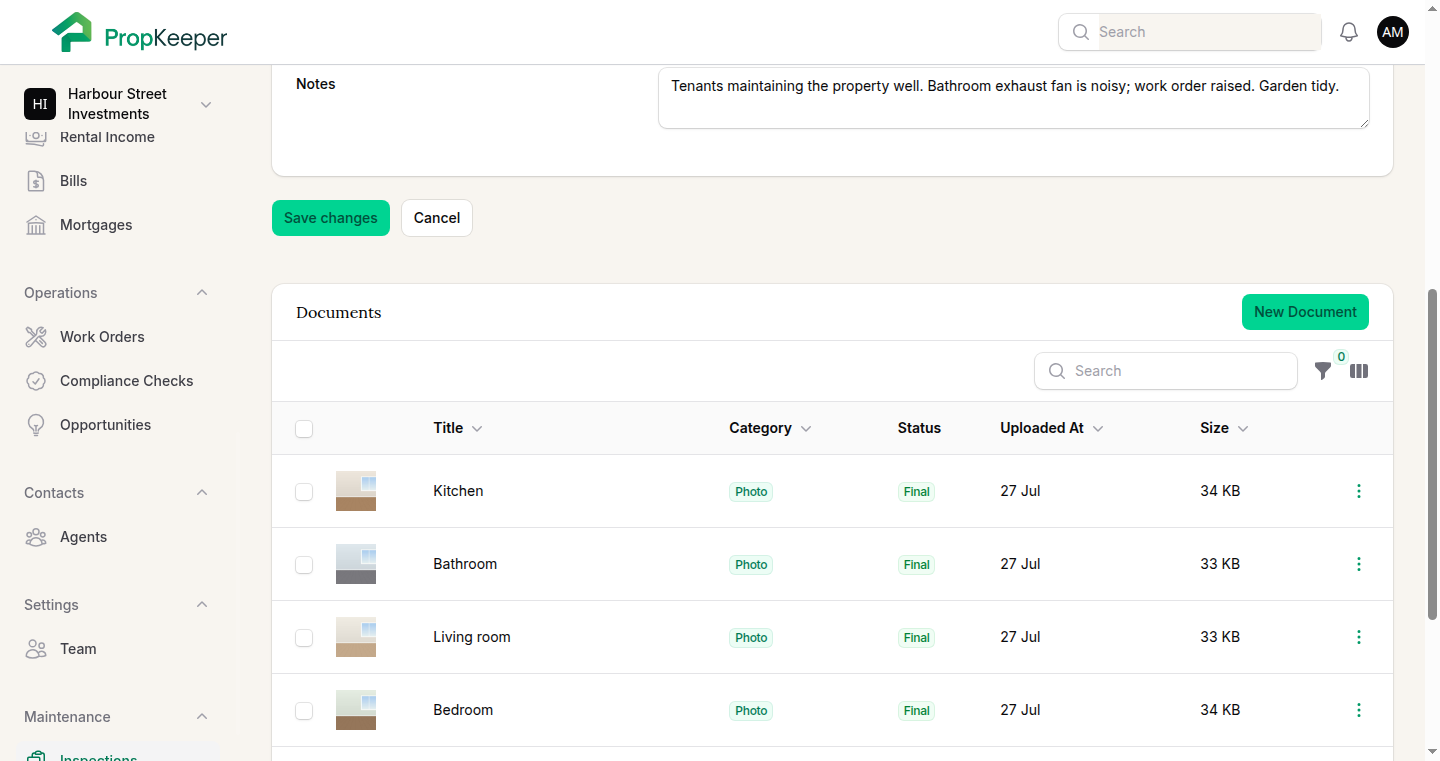Tick the Bathroom document checkbox
The height and width of the screenshot is (761, 1440).
tap(304, 565)
